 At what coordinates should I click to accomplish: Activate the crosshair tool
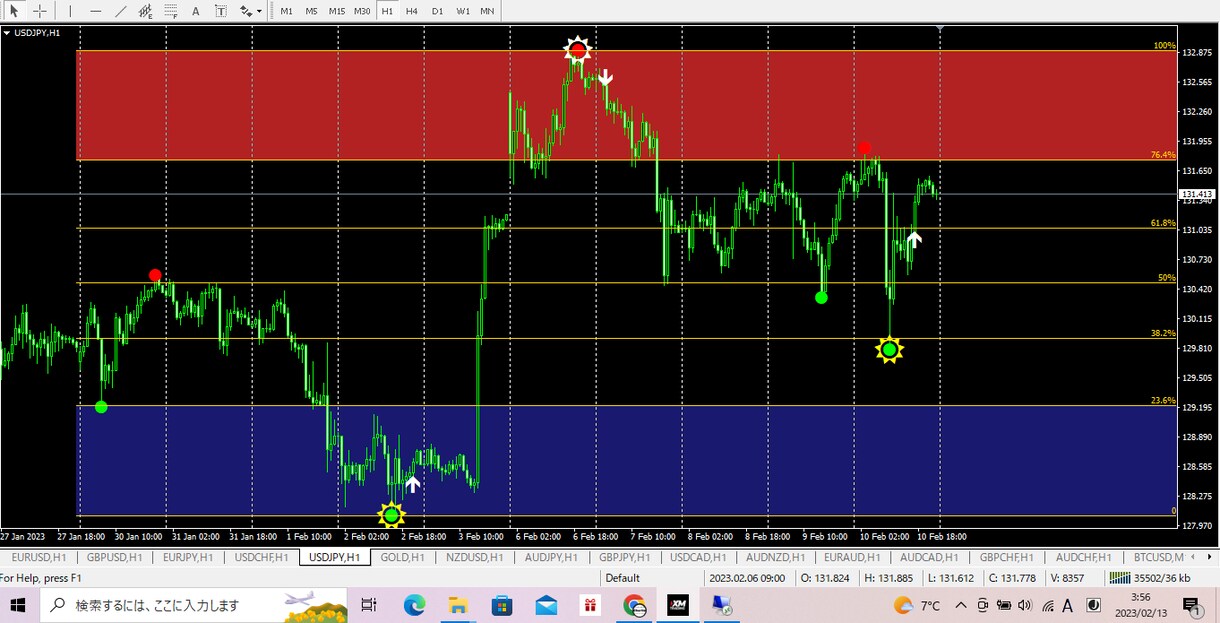[40, 11]
